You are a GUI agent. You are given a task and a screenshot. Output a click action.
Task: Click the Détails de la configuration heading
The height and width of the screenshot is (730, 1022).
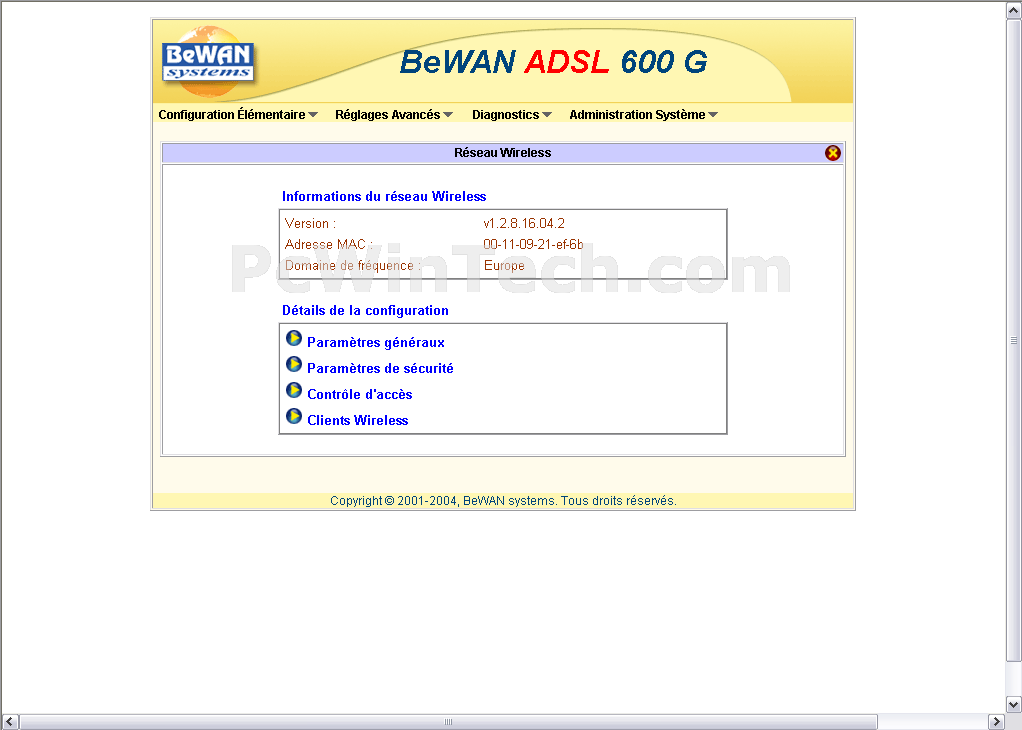[x=365, y=310]
